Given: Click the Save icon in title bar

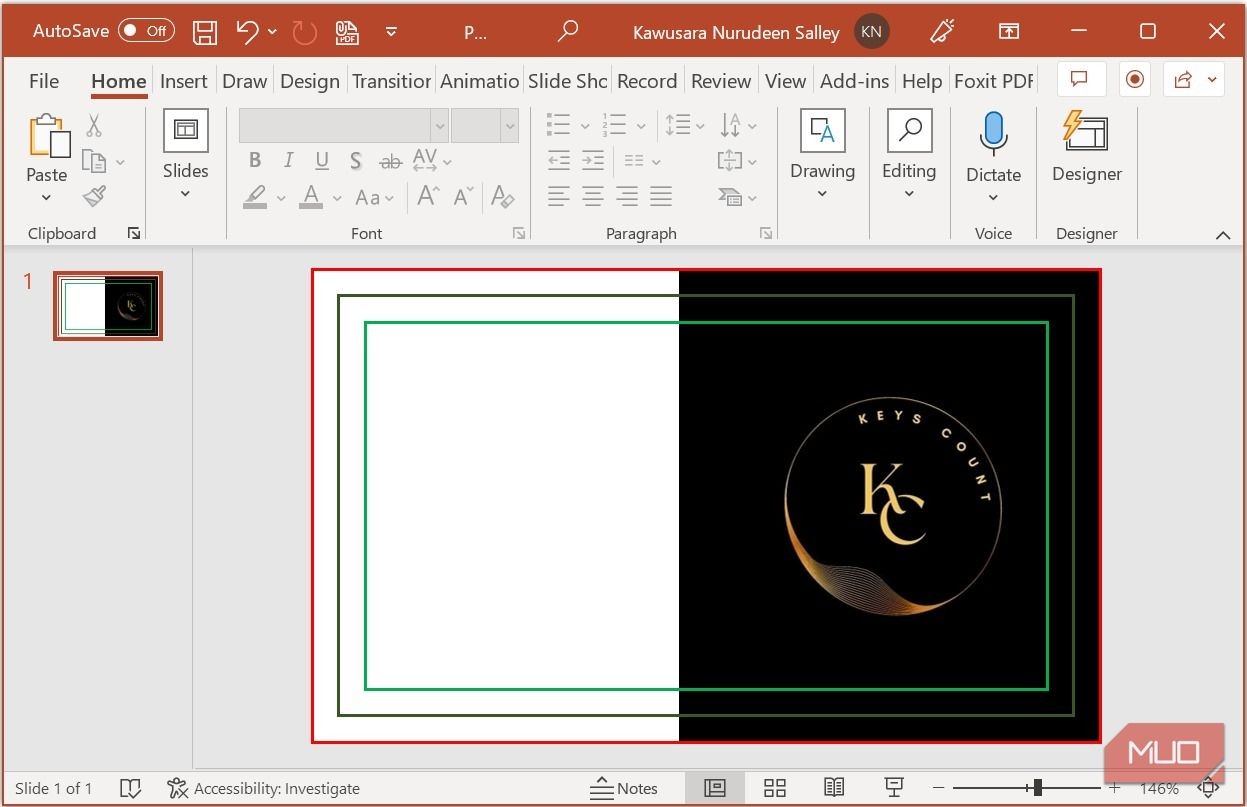Looking at the screenshot, I should [205, 32].
